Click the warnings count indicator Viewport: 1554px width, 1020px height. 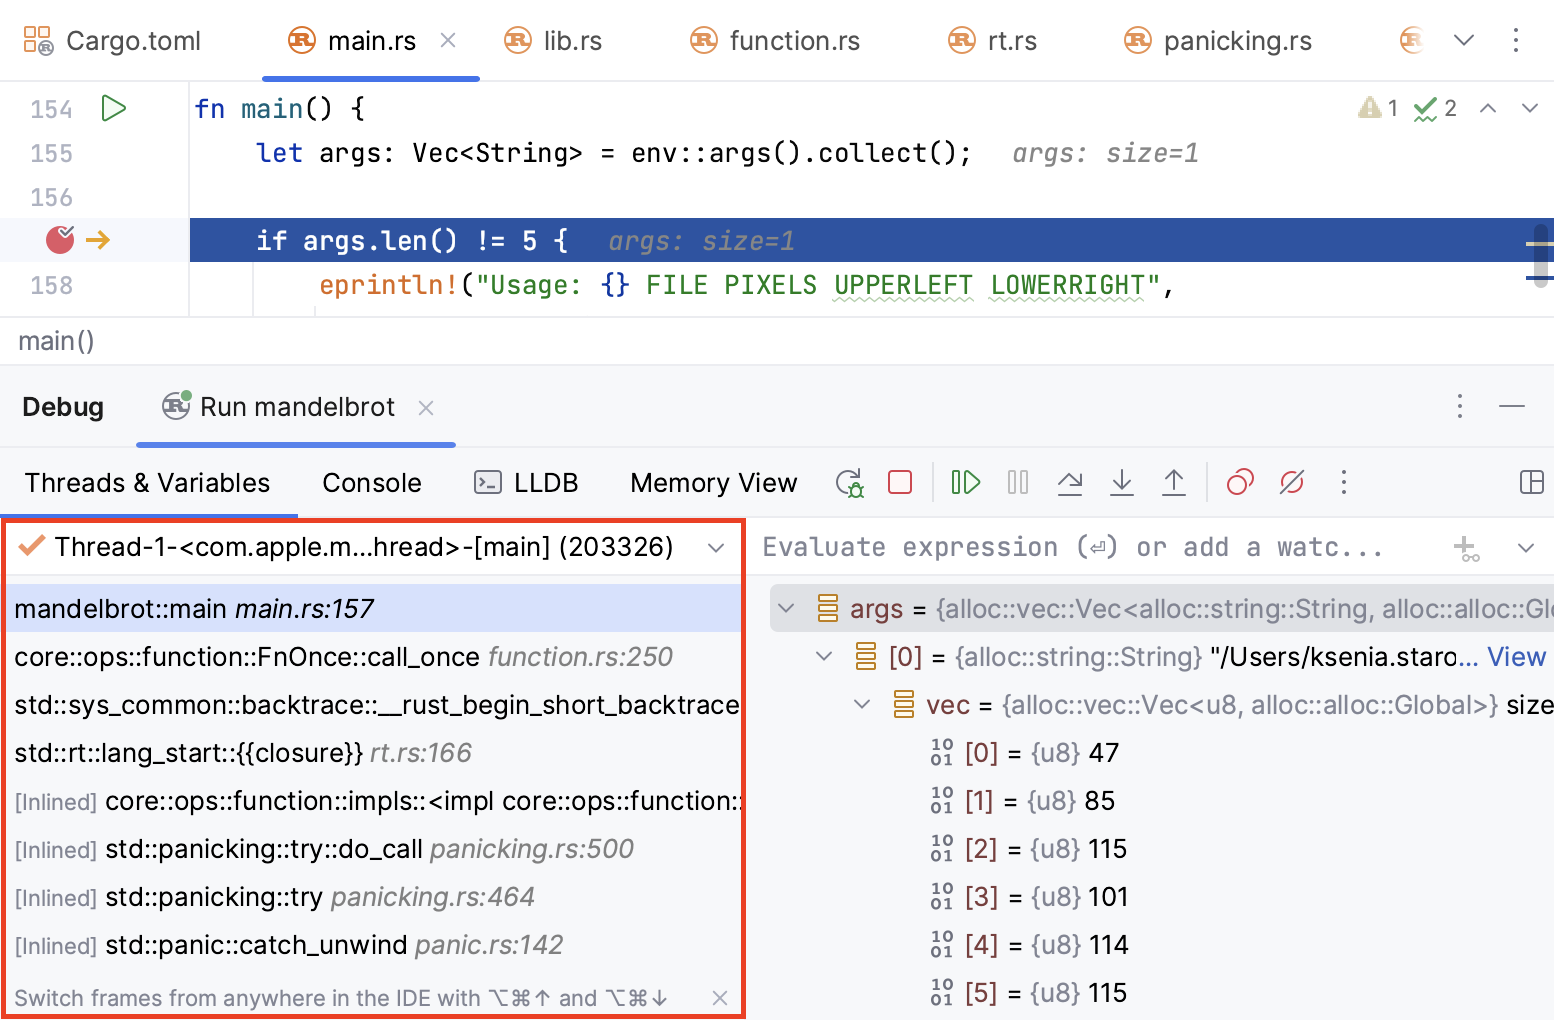[x=1378, y=108]
